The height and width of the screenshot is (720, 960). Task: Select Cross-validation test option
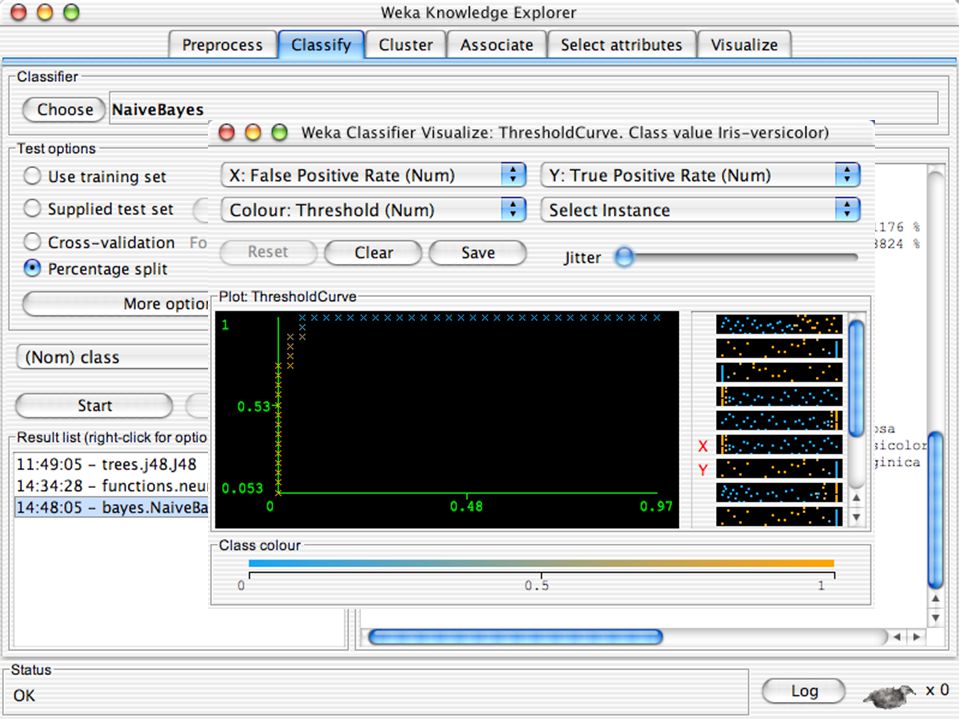click(x=99, y=242)
